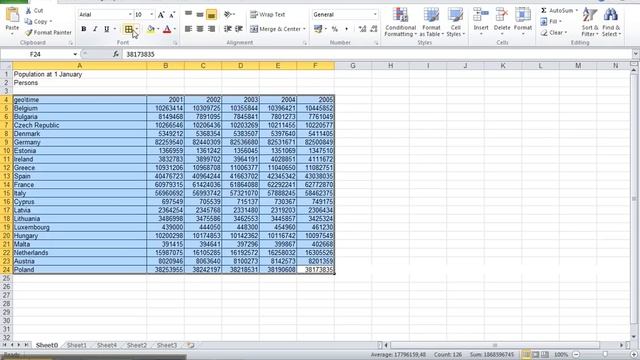640x360 pixels.
Task: Apply red font color A icon
Action: click(x=167, y=29)
